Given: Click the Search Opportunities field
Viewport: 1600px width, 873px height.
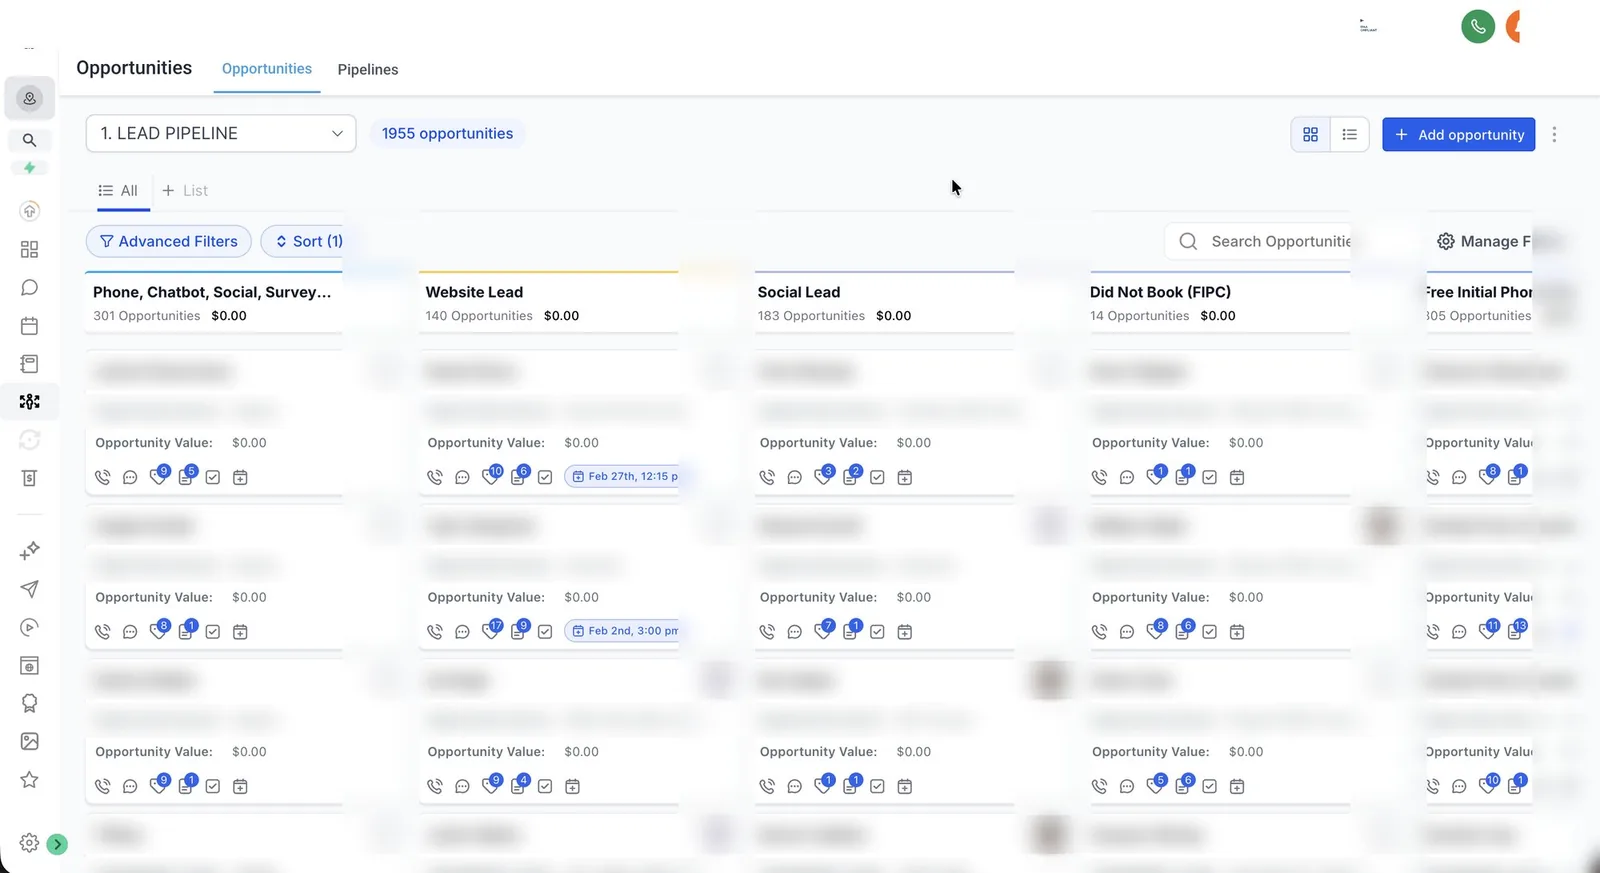Looking at the screenshot, I should (1258, 241).
